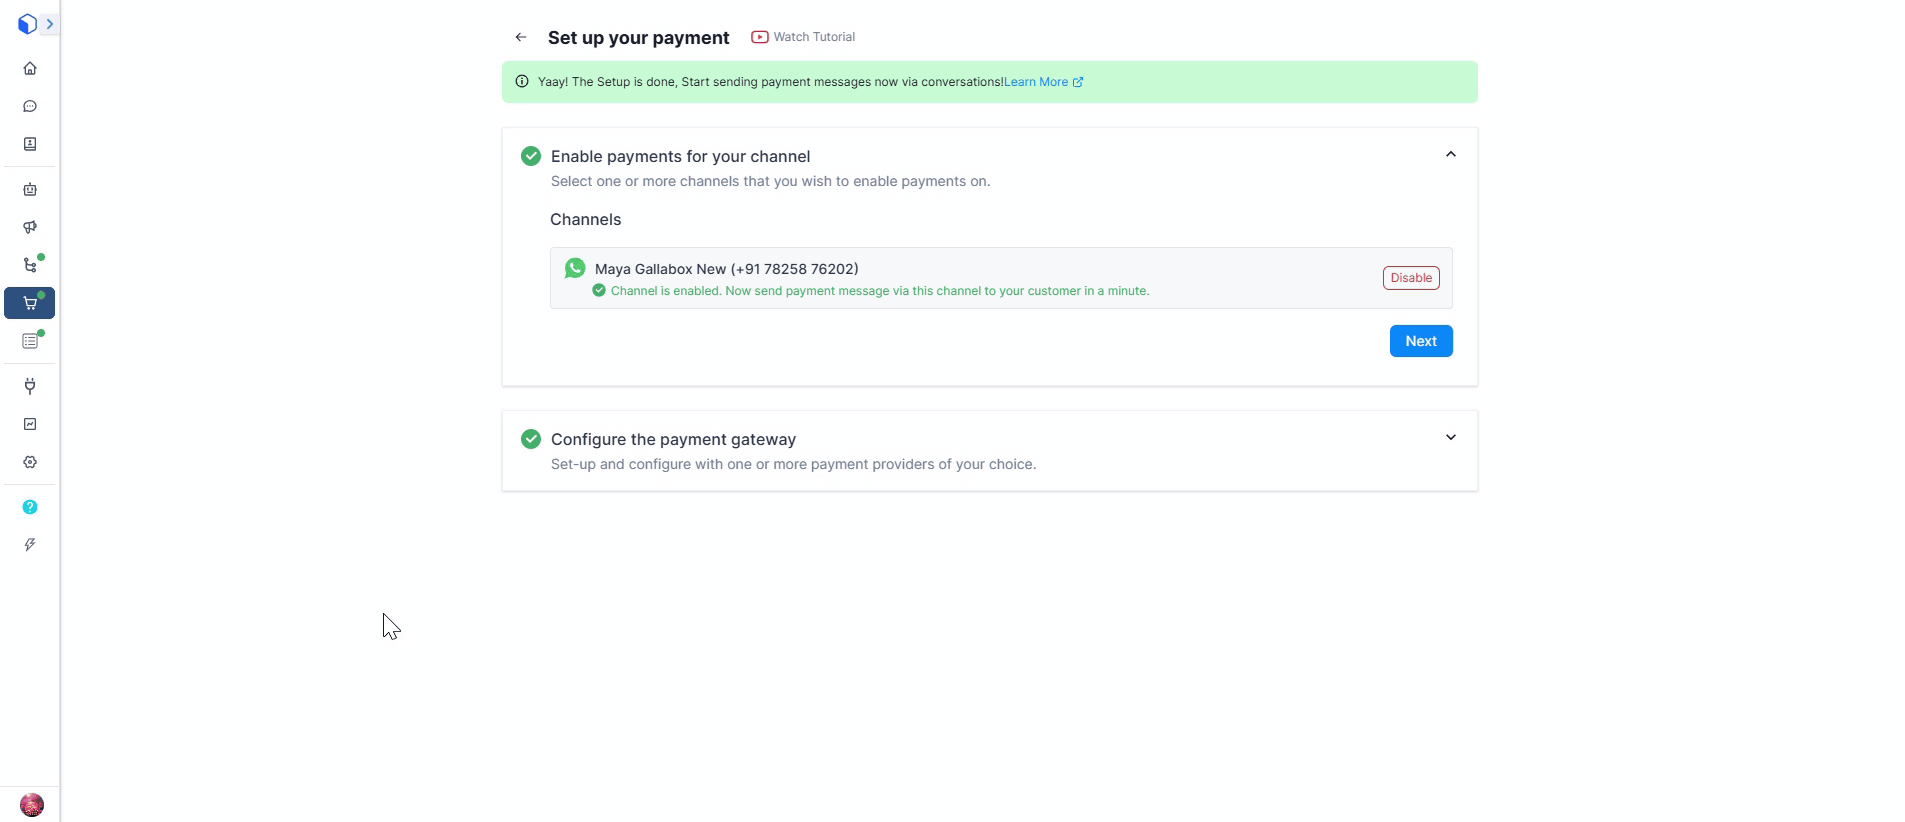Open the contacts icon in sidebar
This screenshot has width=1905, height=822.
[x=30, y=144]
